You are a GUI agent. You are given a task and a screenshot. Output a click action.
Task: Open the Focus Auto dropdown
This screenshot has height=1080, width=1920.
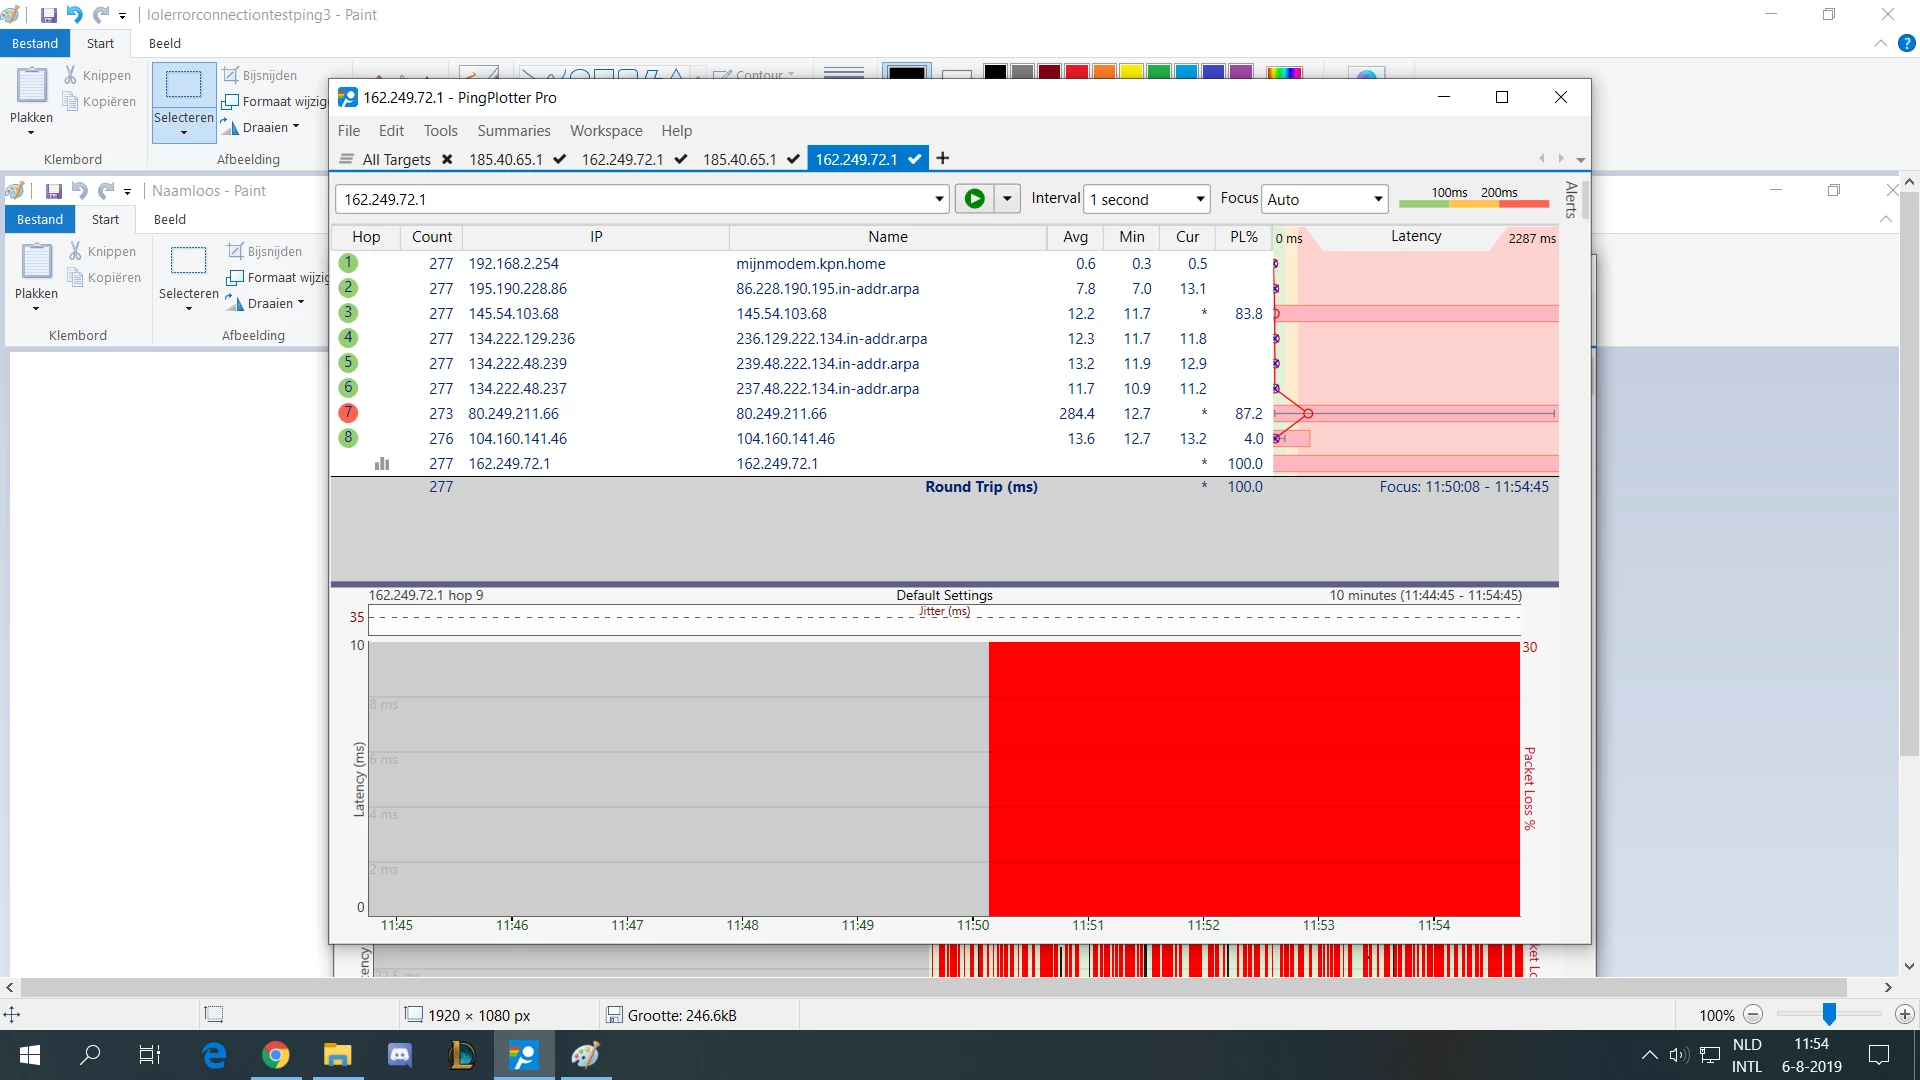point(1378,199)
